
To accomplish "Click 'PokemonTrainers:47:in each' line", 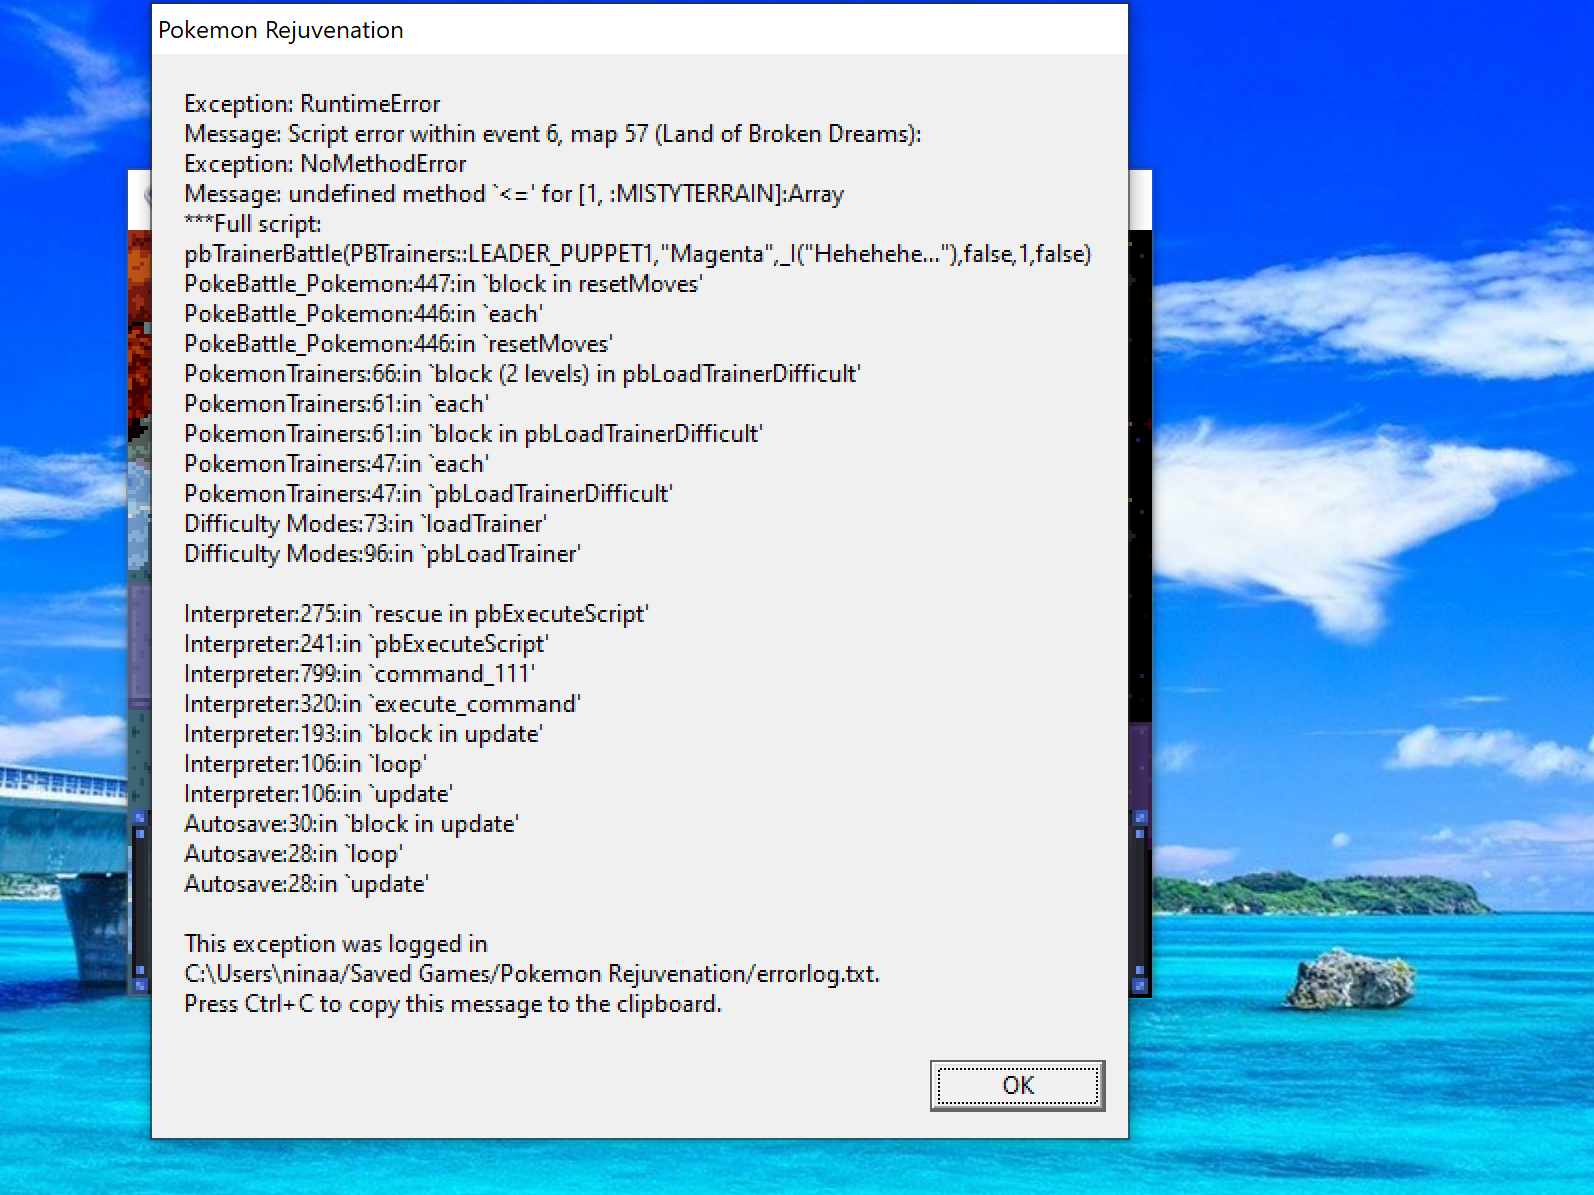I will point(337,464).
